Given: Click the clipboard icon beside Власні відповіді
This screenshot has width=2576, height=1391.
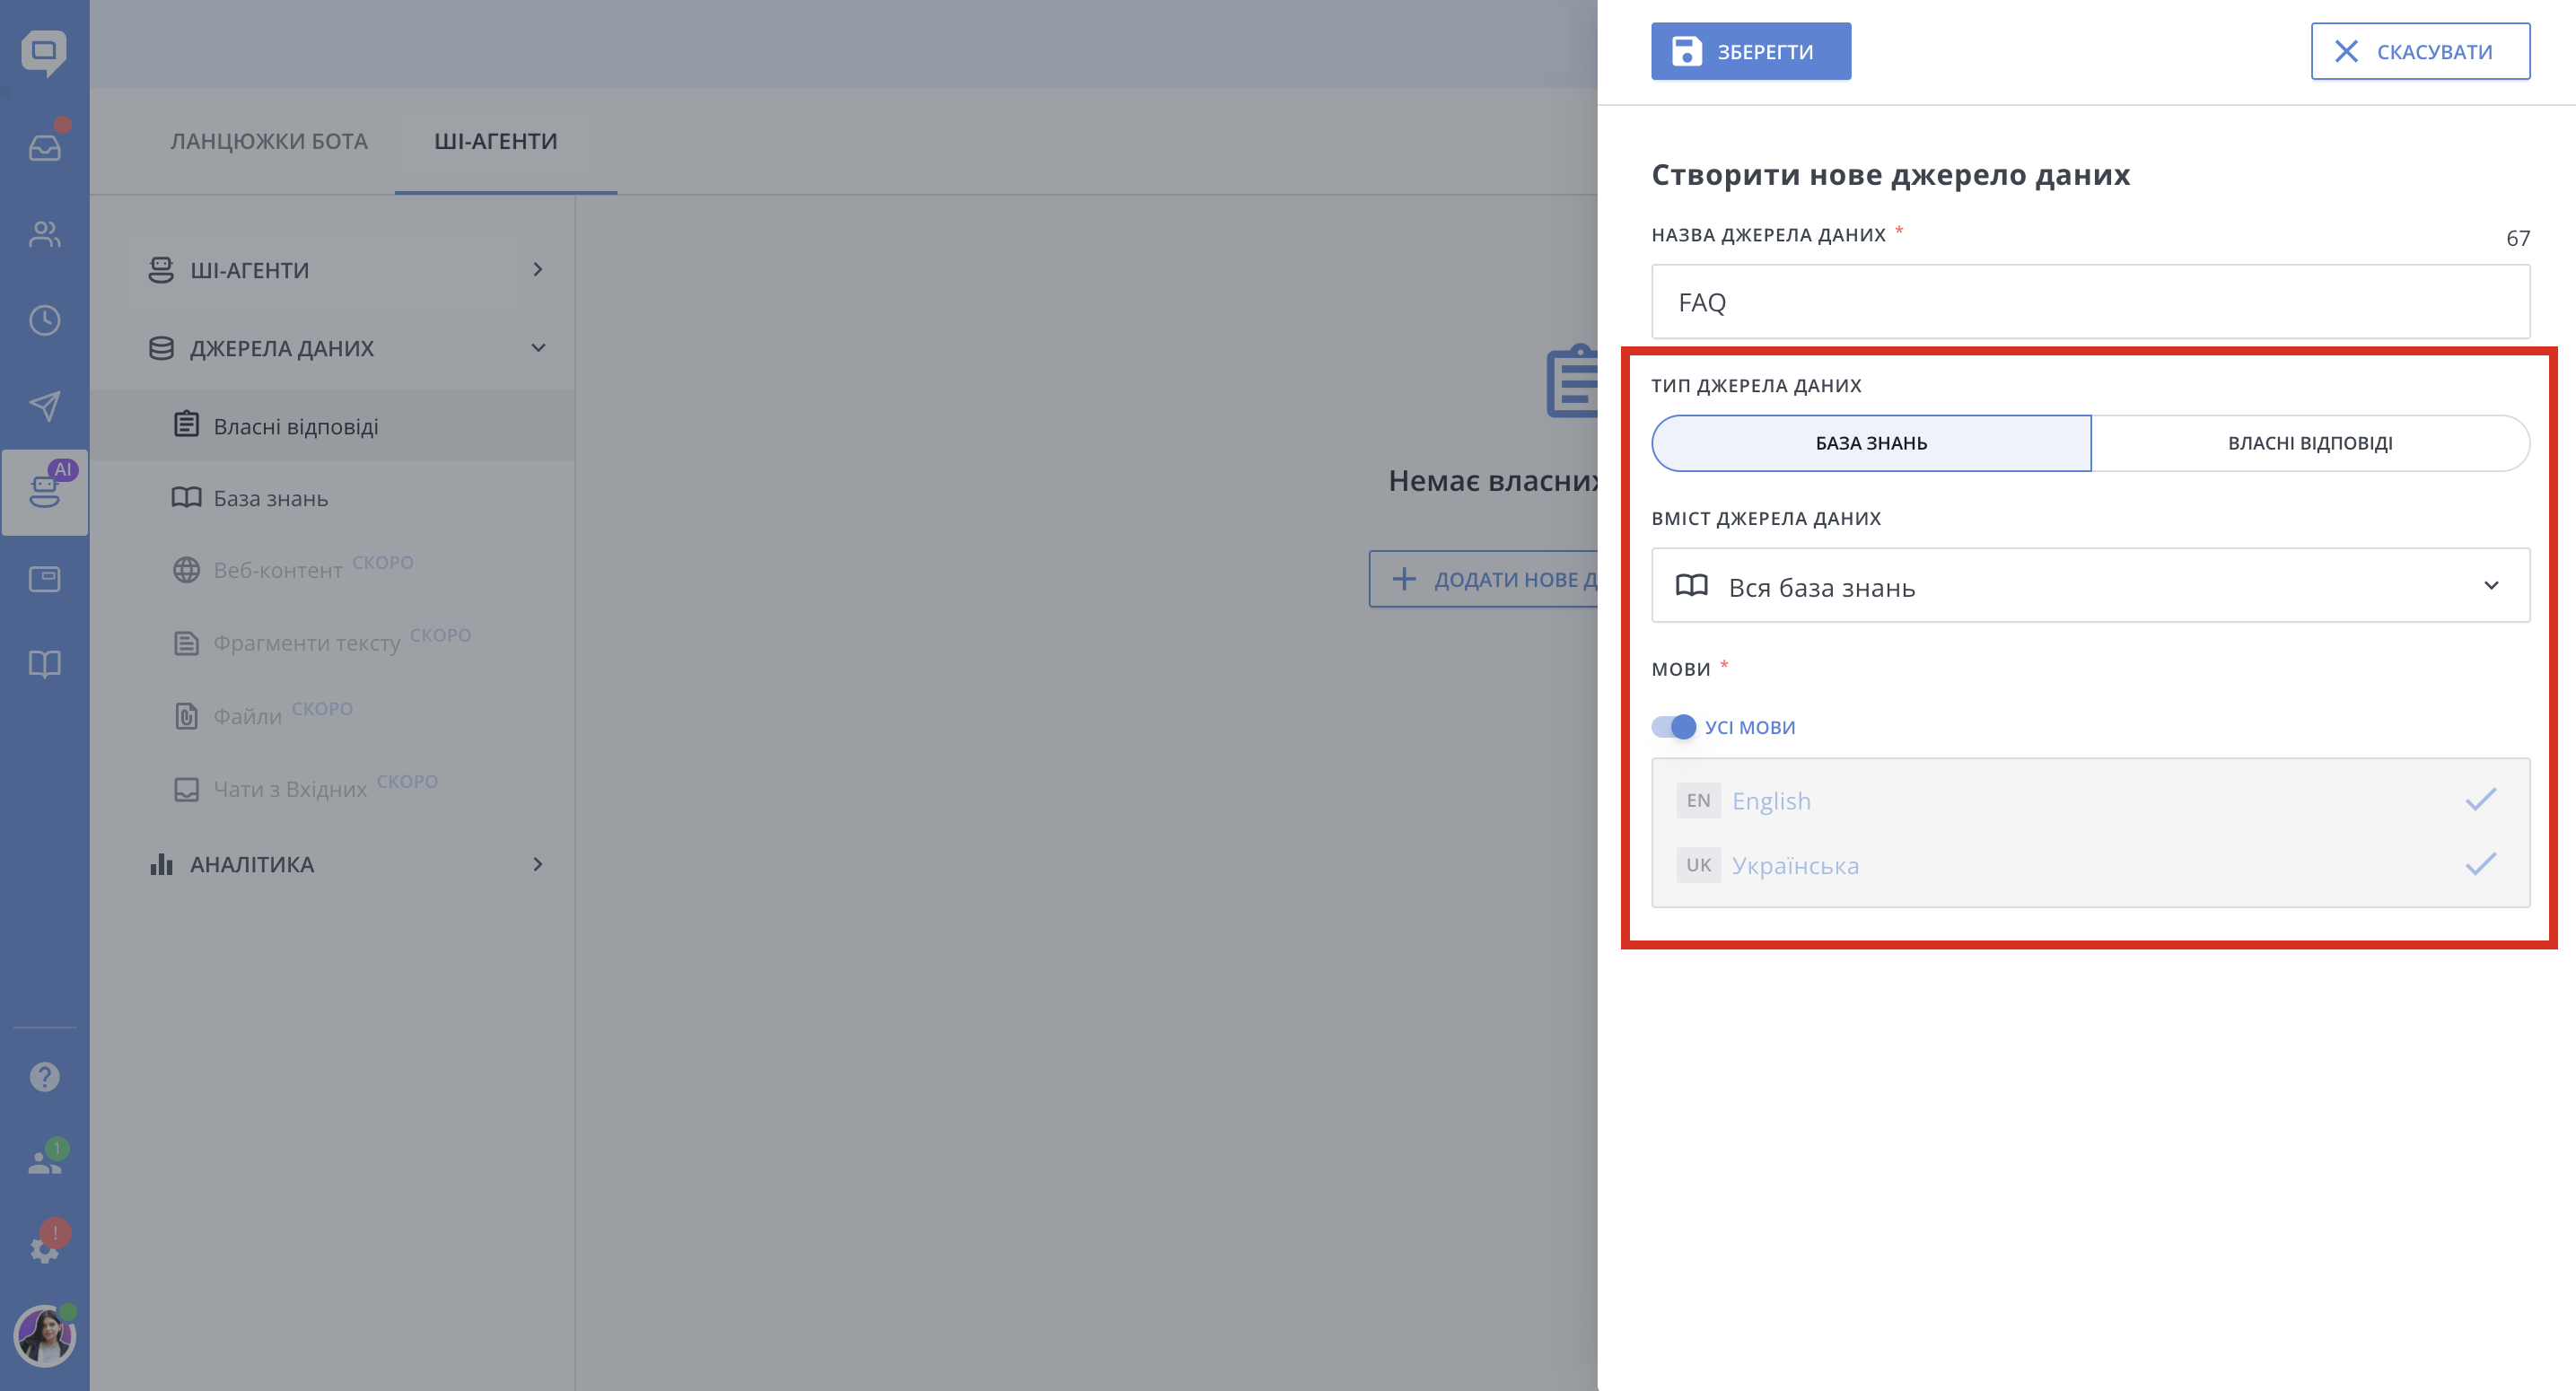Looking at the screenshot, I should point(186,424).
